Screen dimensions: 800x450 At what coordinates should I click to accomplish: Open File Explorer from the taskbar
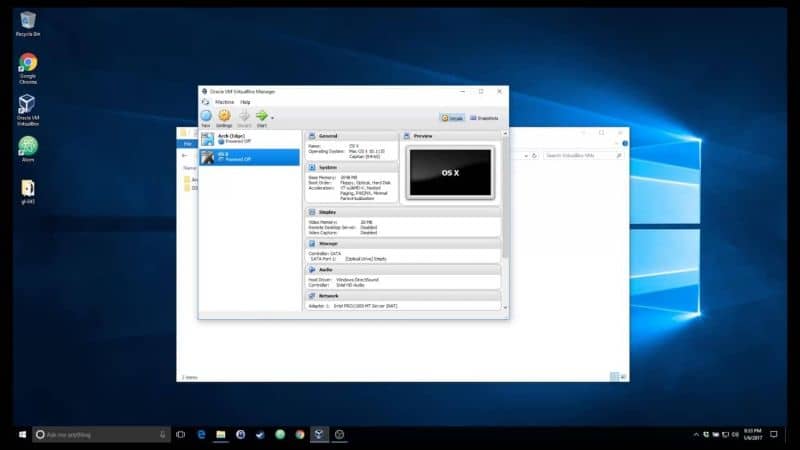tap(221, 435)
